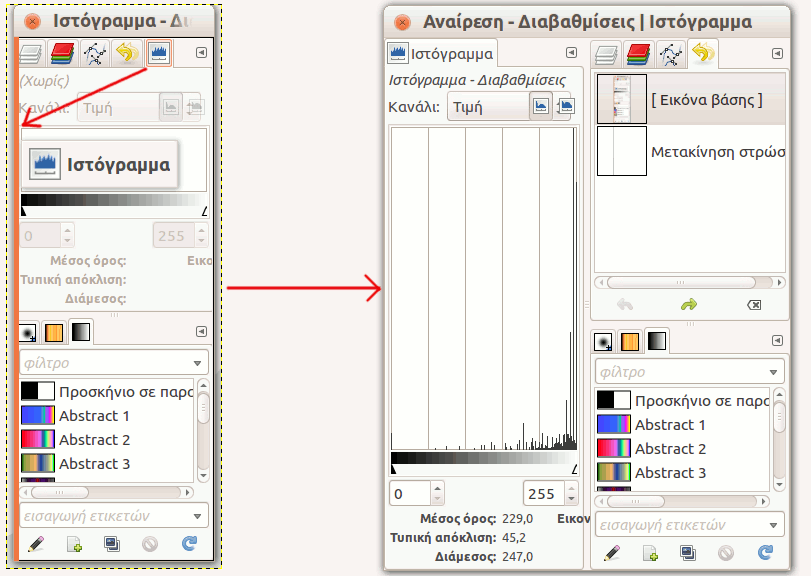Viewport: 811px width, 576px height.
Task: Open Gradients tab in right window
Action: point(656,342)
